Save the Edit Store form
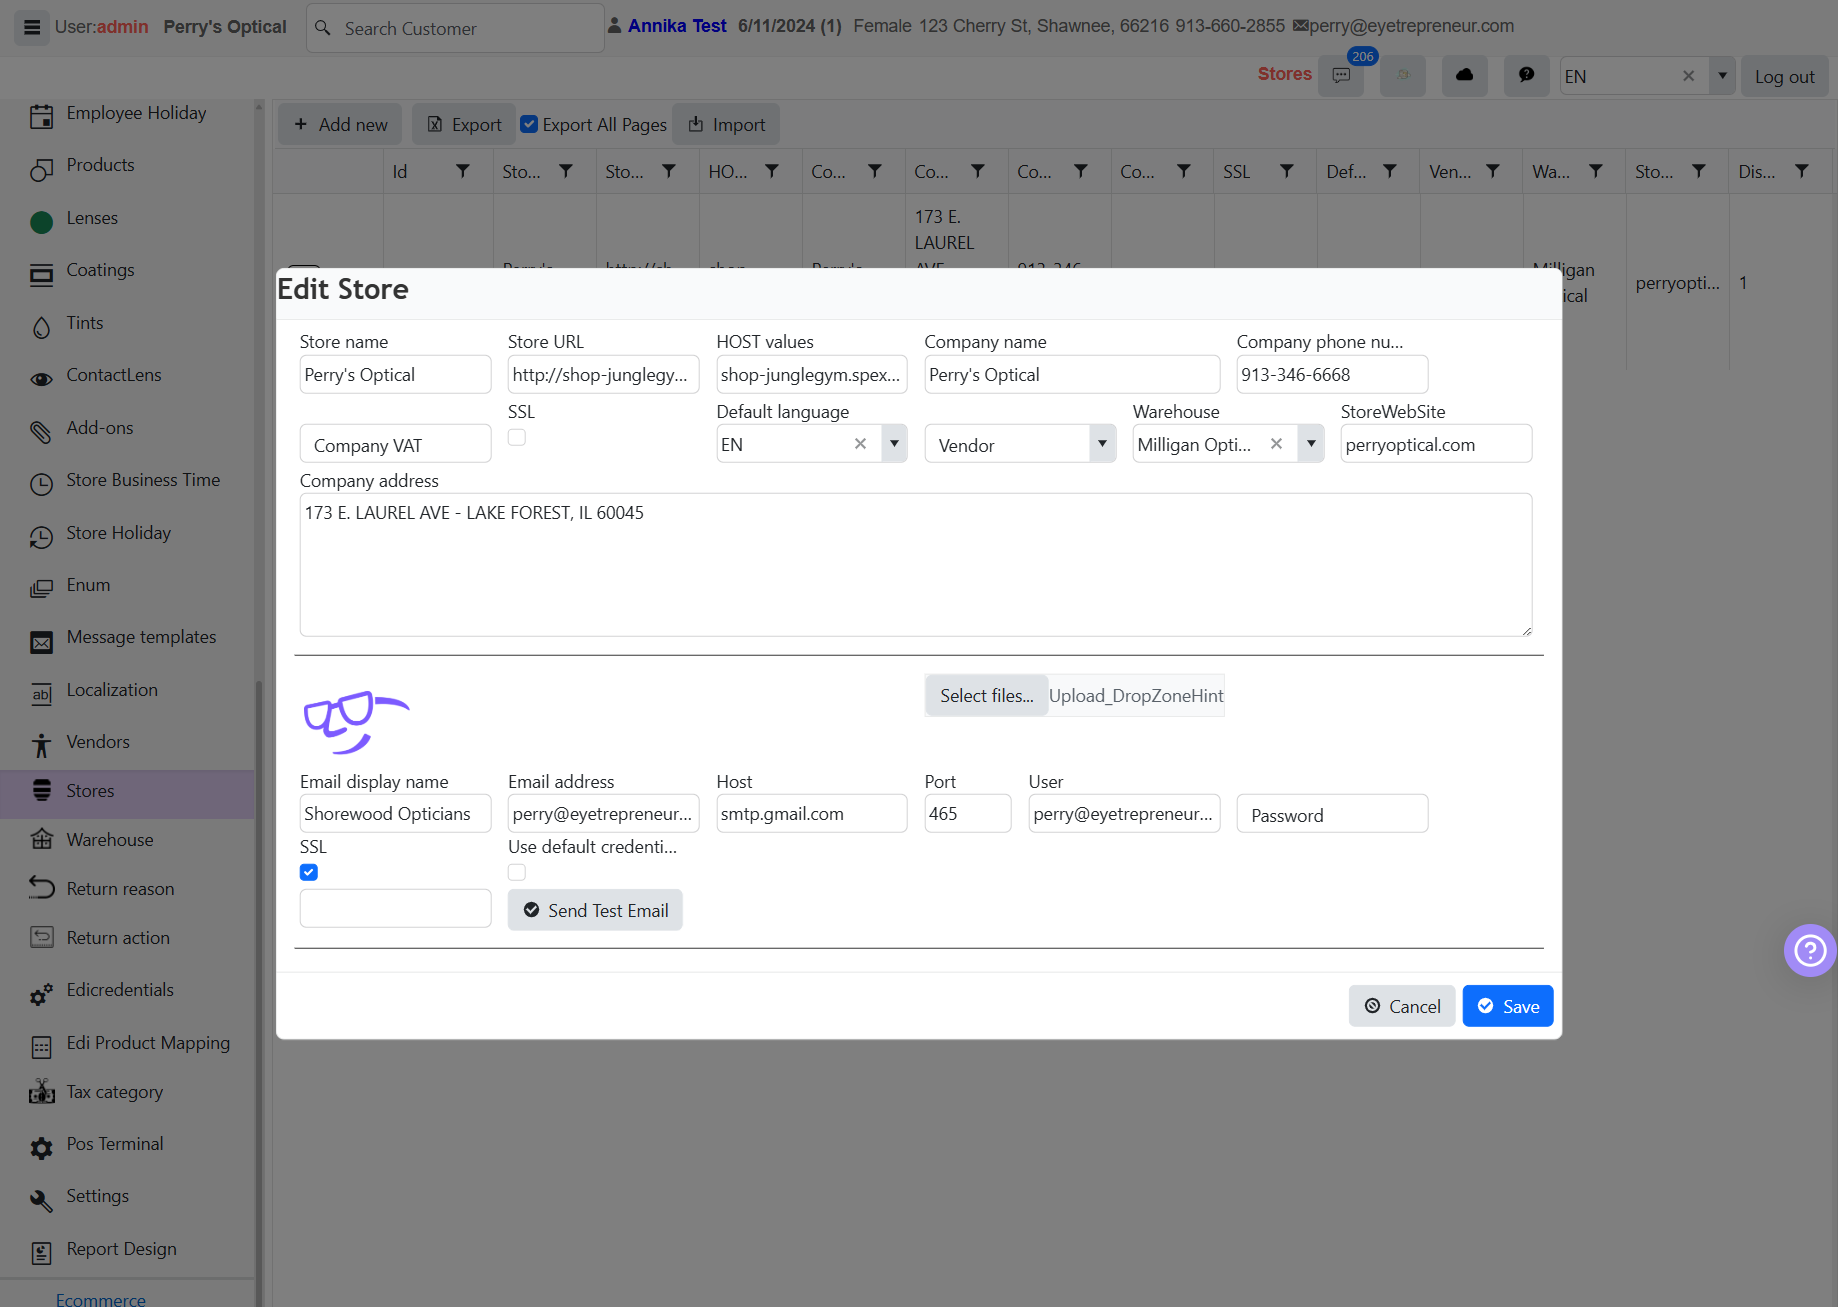 (1507, 1006)
